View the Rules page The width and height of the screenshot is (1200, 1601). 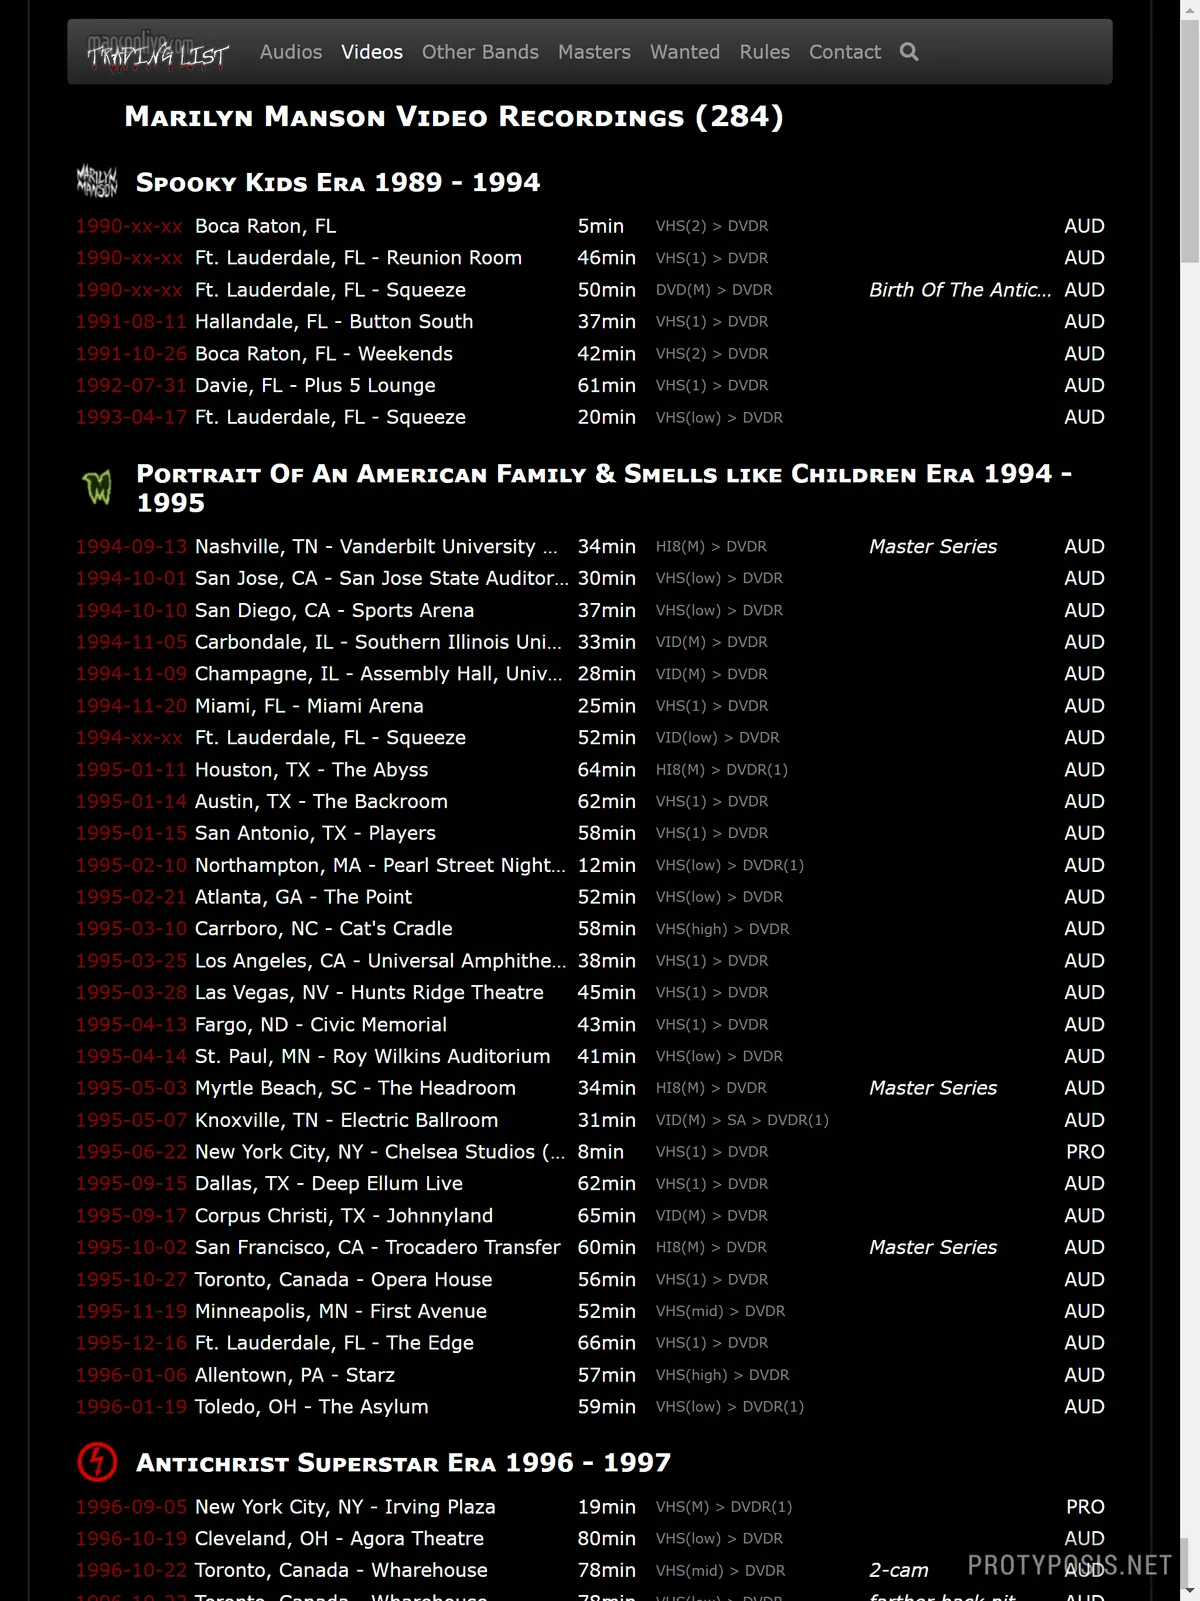tap(765, 52)
